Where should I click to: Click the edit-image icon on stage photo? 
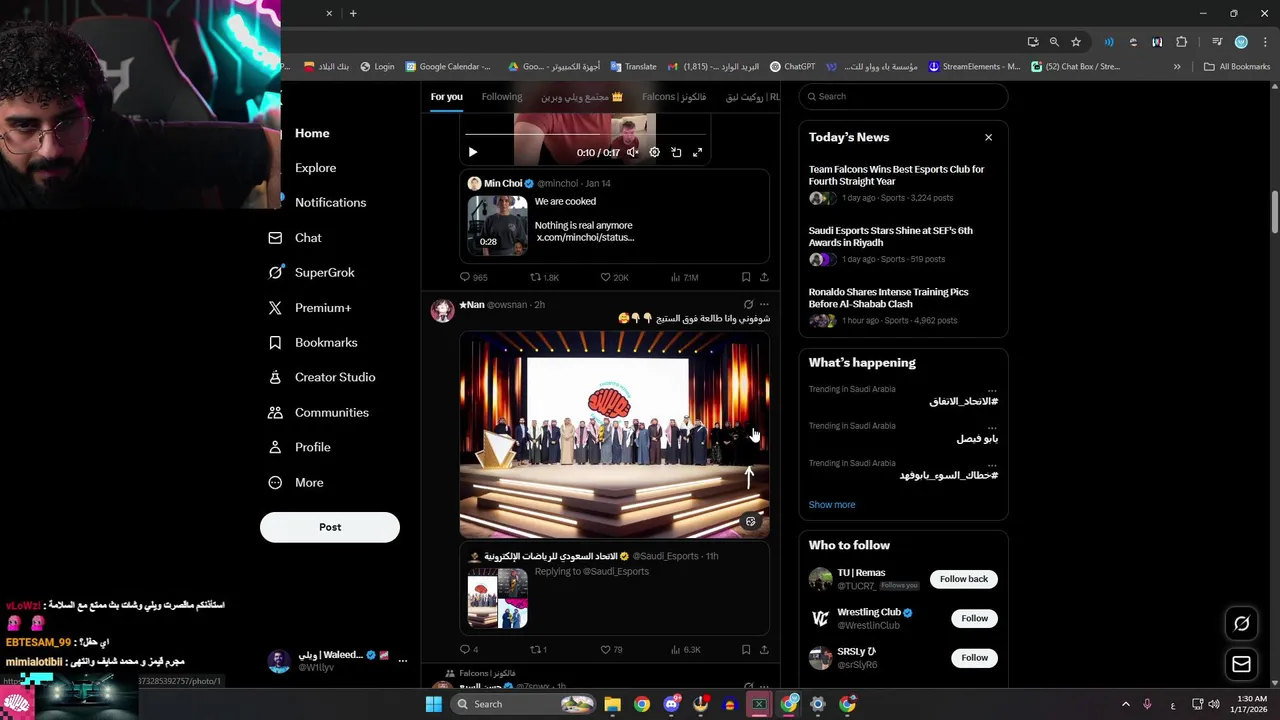(x=751, y=521)
